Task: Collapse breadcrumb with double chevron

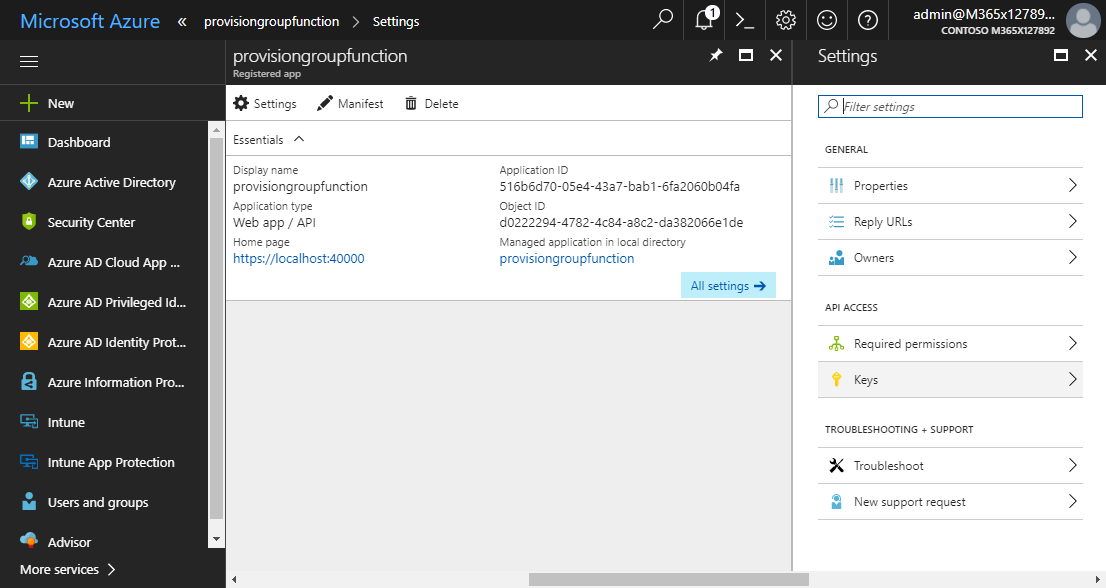Action: coord(181,21)
